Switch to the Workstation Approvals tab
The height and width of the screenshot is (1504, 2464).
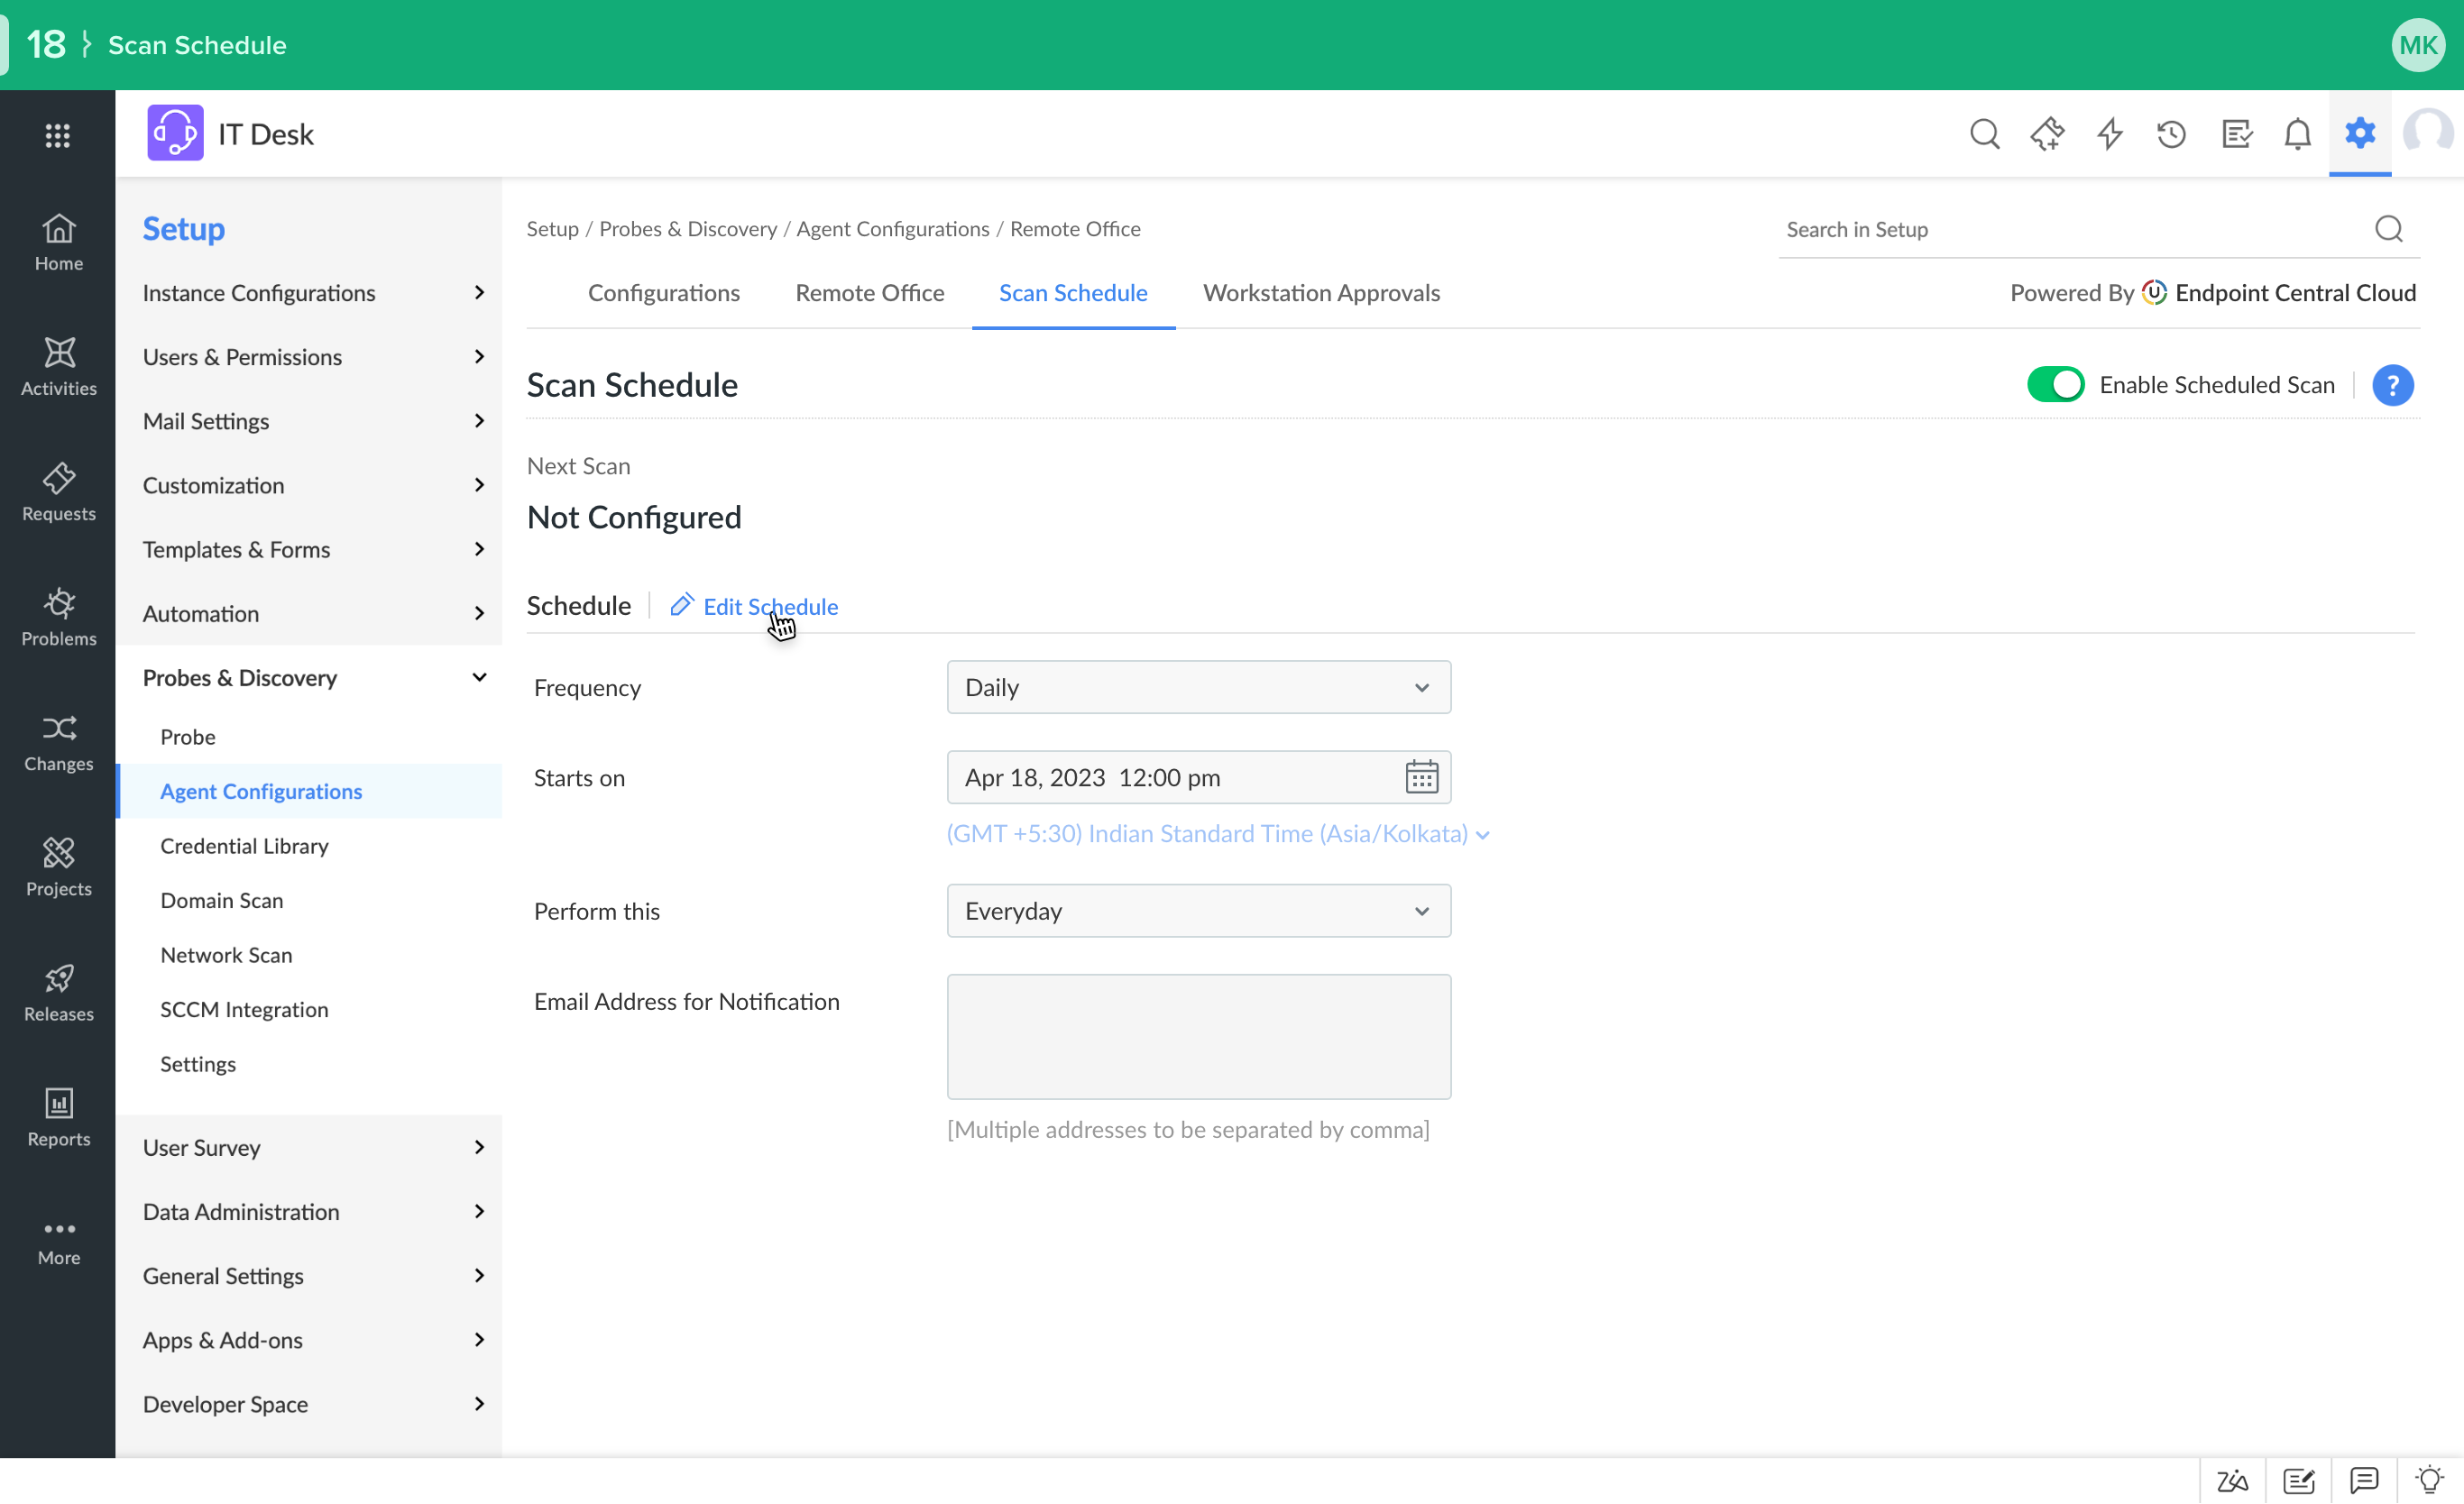[x=1321, y=293]
